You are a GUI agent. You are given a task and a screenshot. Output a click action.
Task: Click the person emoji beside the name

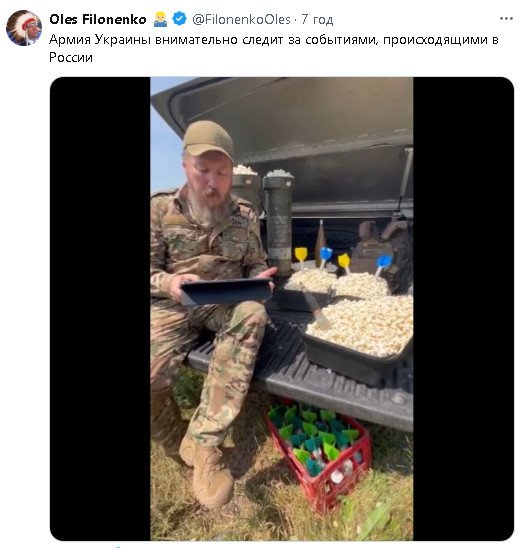click(160, 19)
